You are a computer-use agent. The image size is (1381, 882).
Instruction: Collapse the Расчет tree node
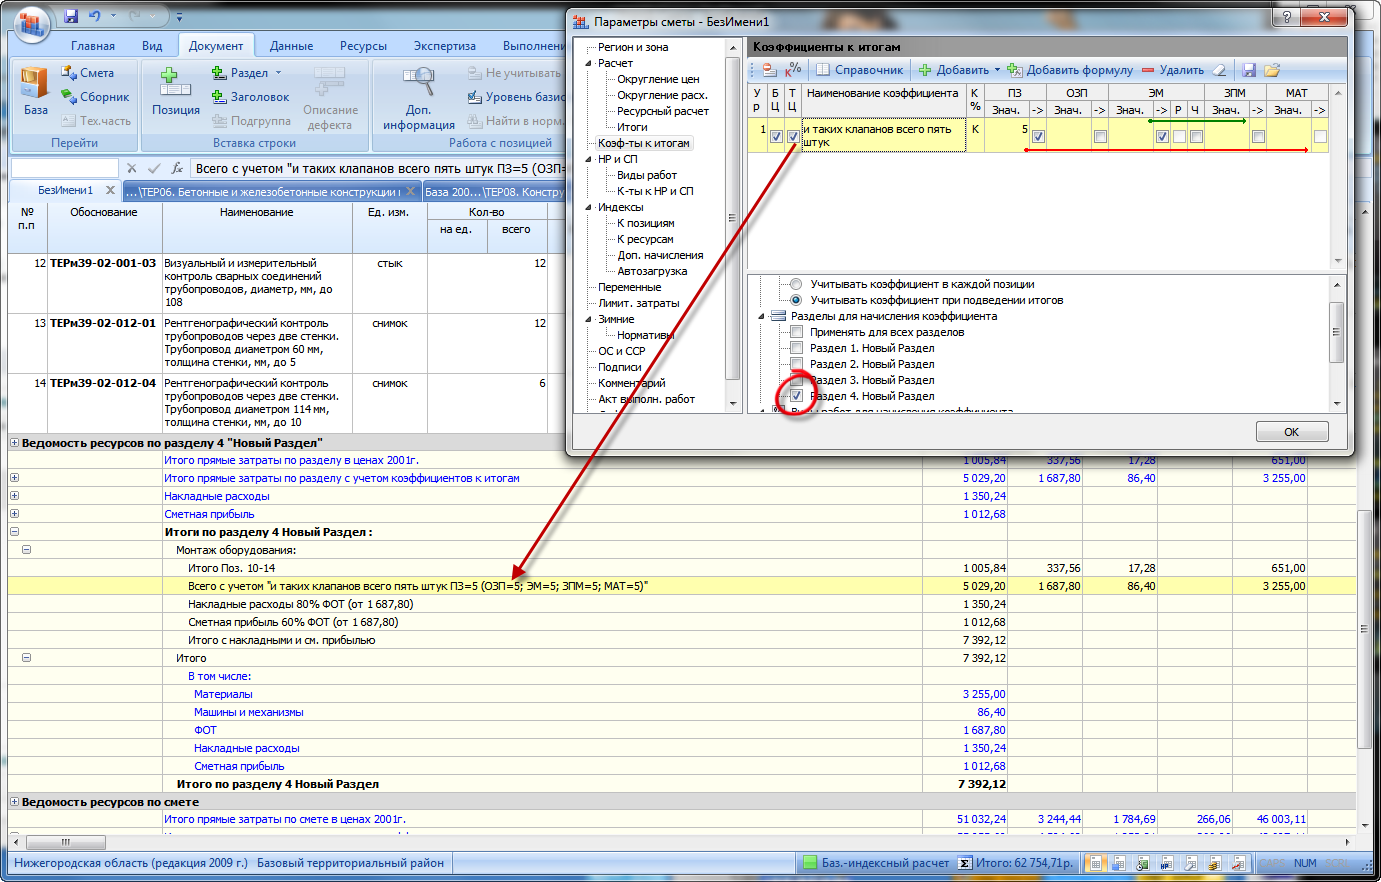pos(589,63)
